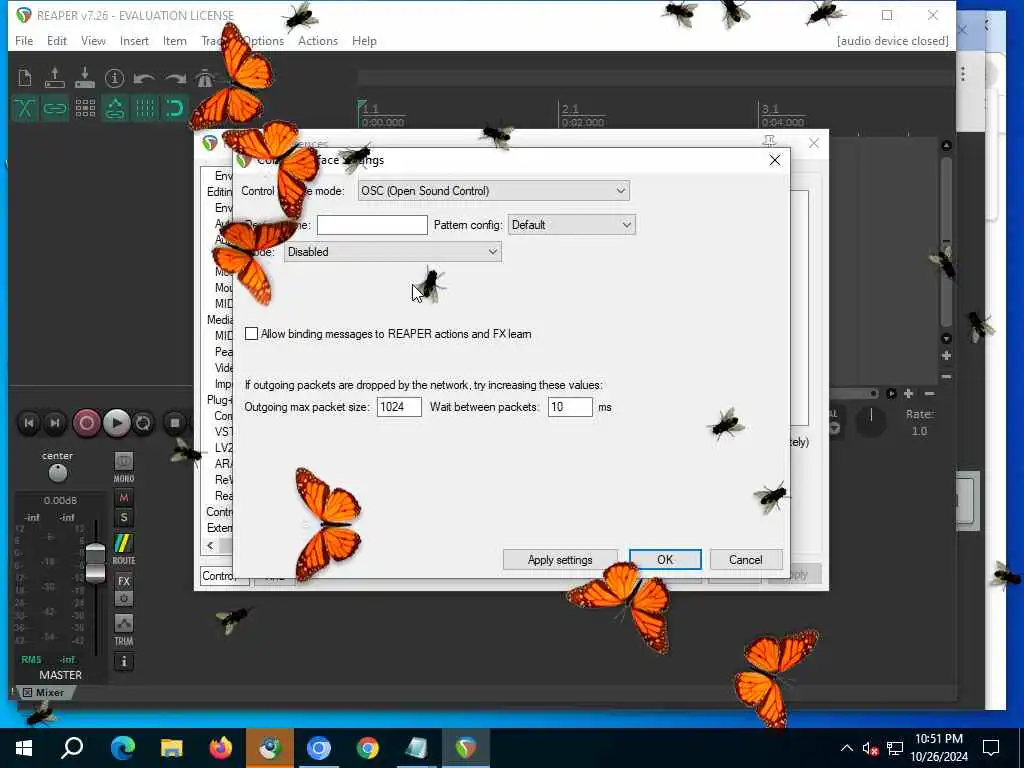Mute the master track M button
1024x768 pixels.
[123, 498]
